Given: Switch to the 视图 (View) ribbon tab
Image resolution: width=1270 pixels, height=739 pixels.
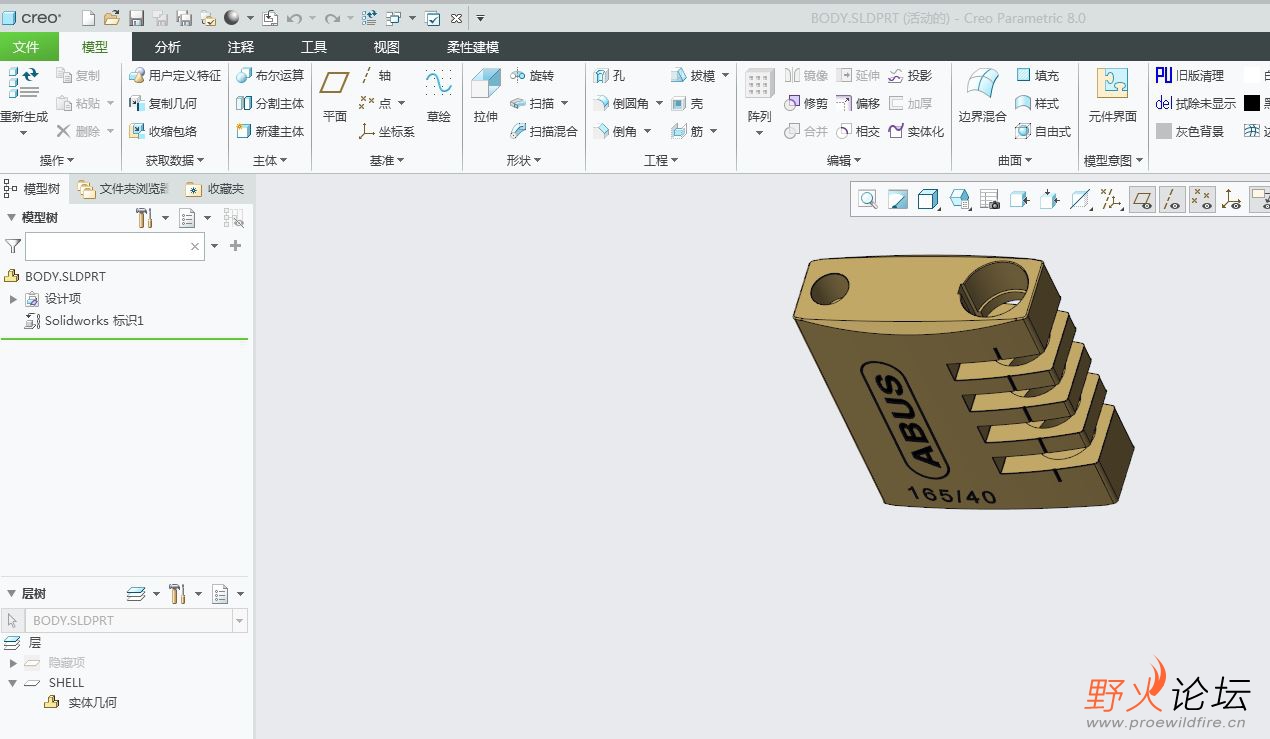Looking at the screenshot, I should tap(386, 47).
